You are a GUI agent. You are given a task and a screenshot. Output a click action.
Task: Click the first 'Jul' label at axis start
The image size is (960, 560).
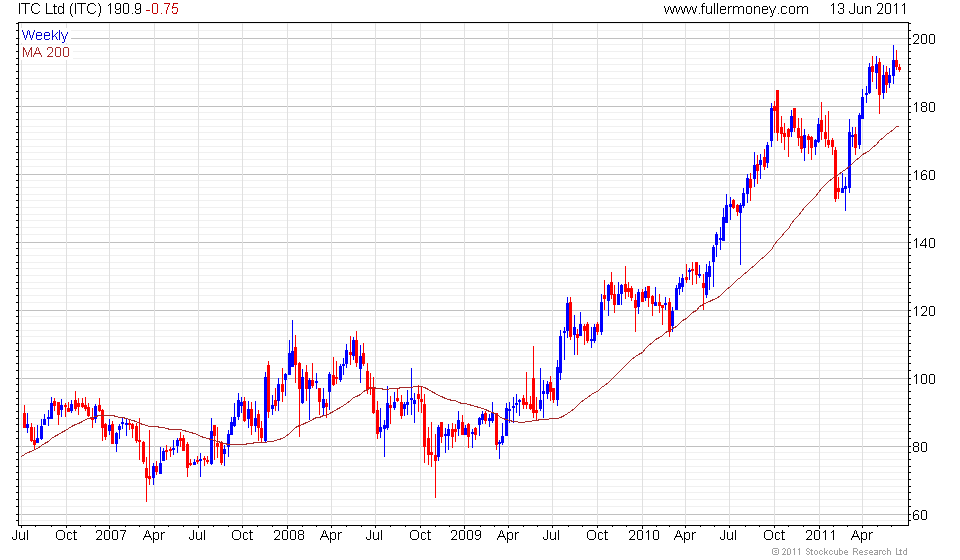click(x=21, y=535)
